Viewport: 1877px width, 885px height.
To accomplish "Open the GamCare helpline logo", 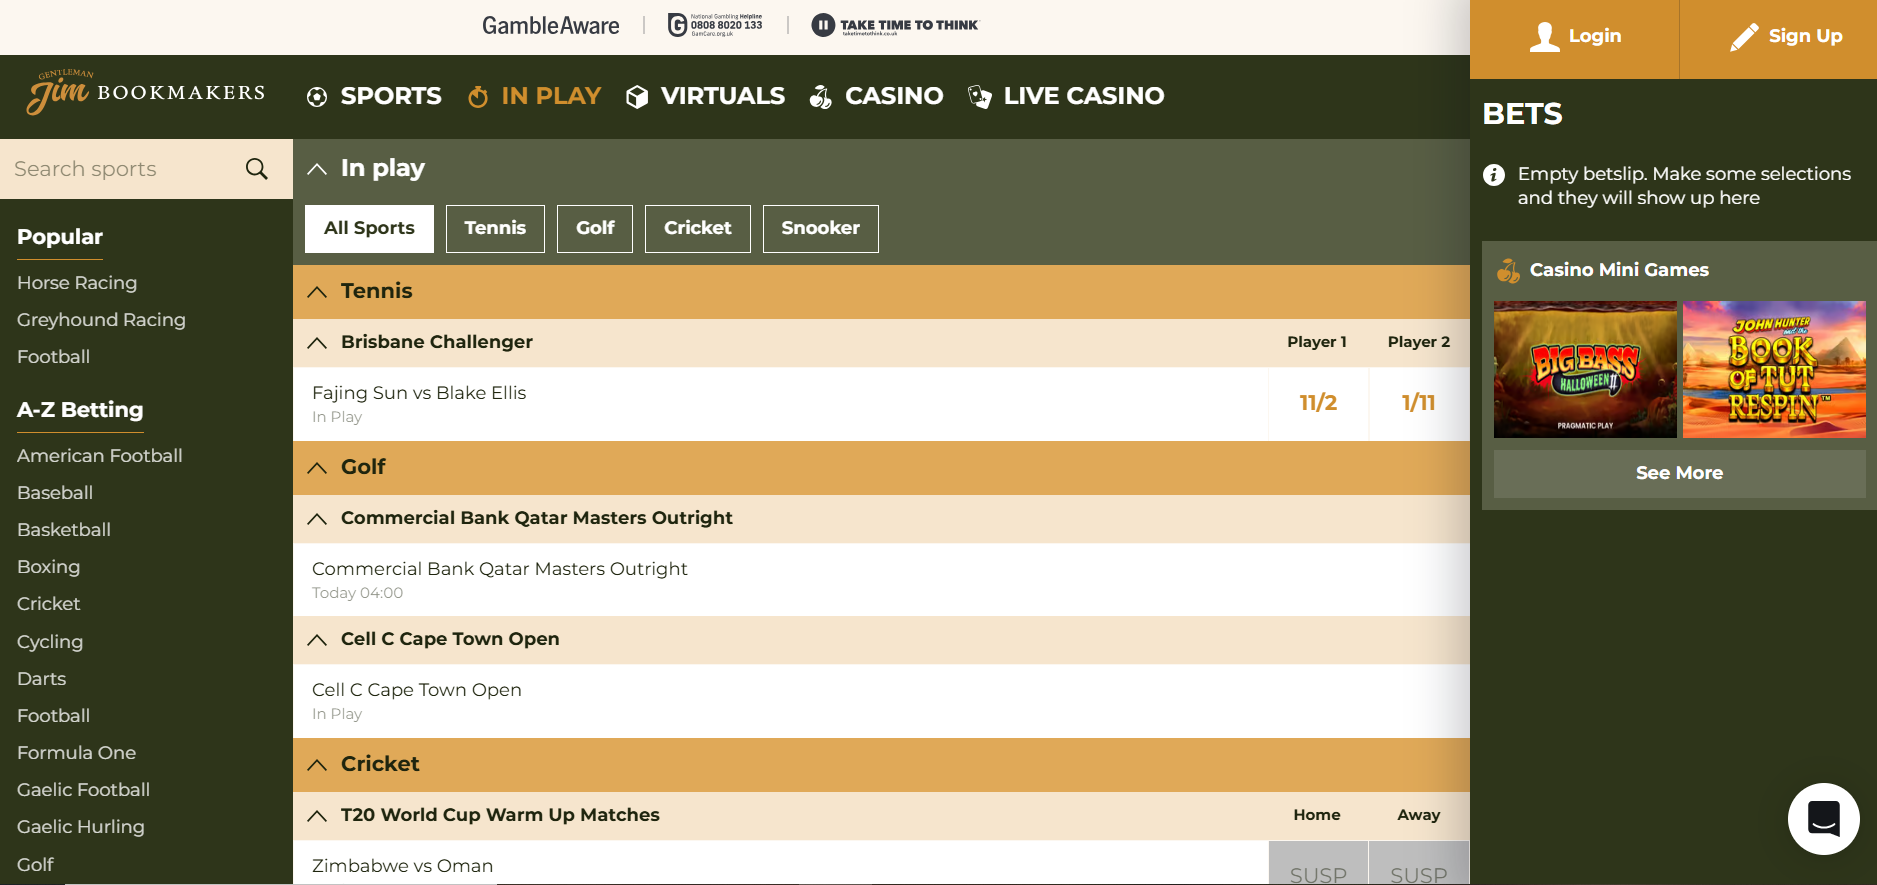I will 715,25.
